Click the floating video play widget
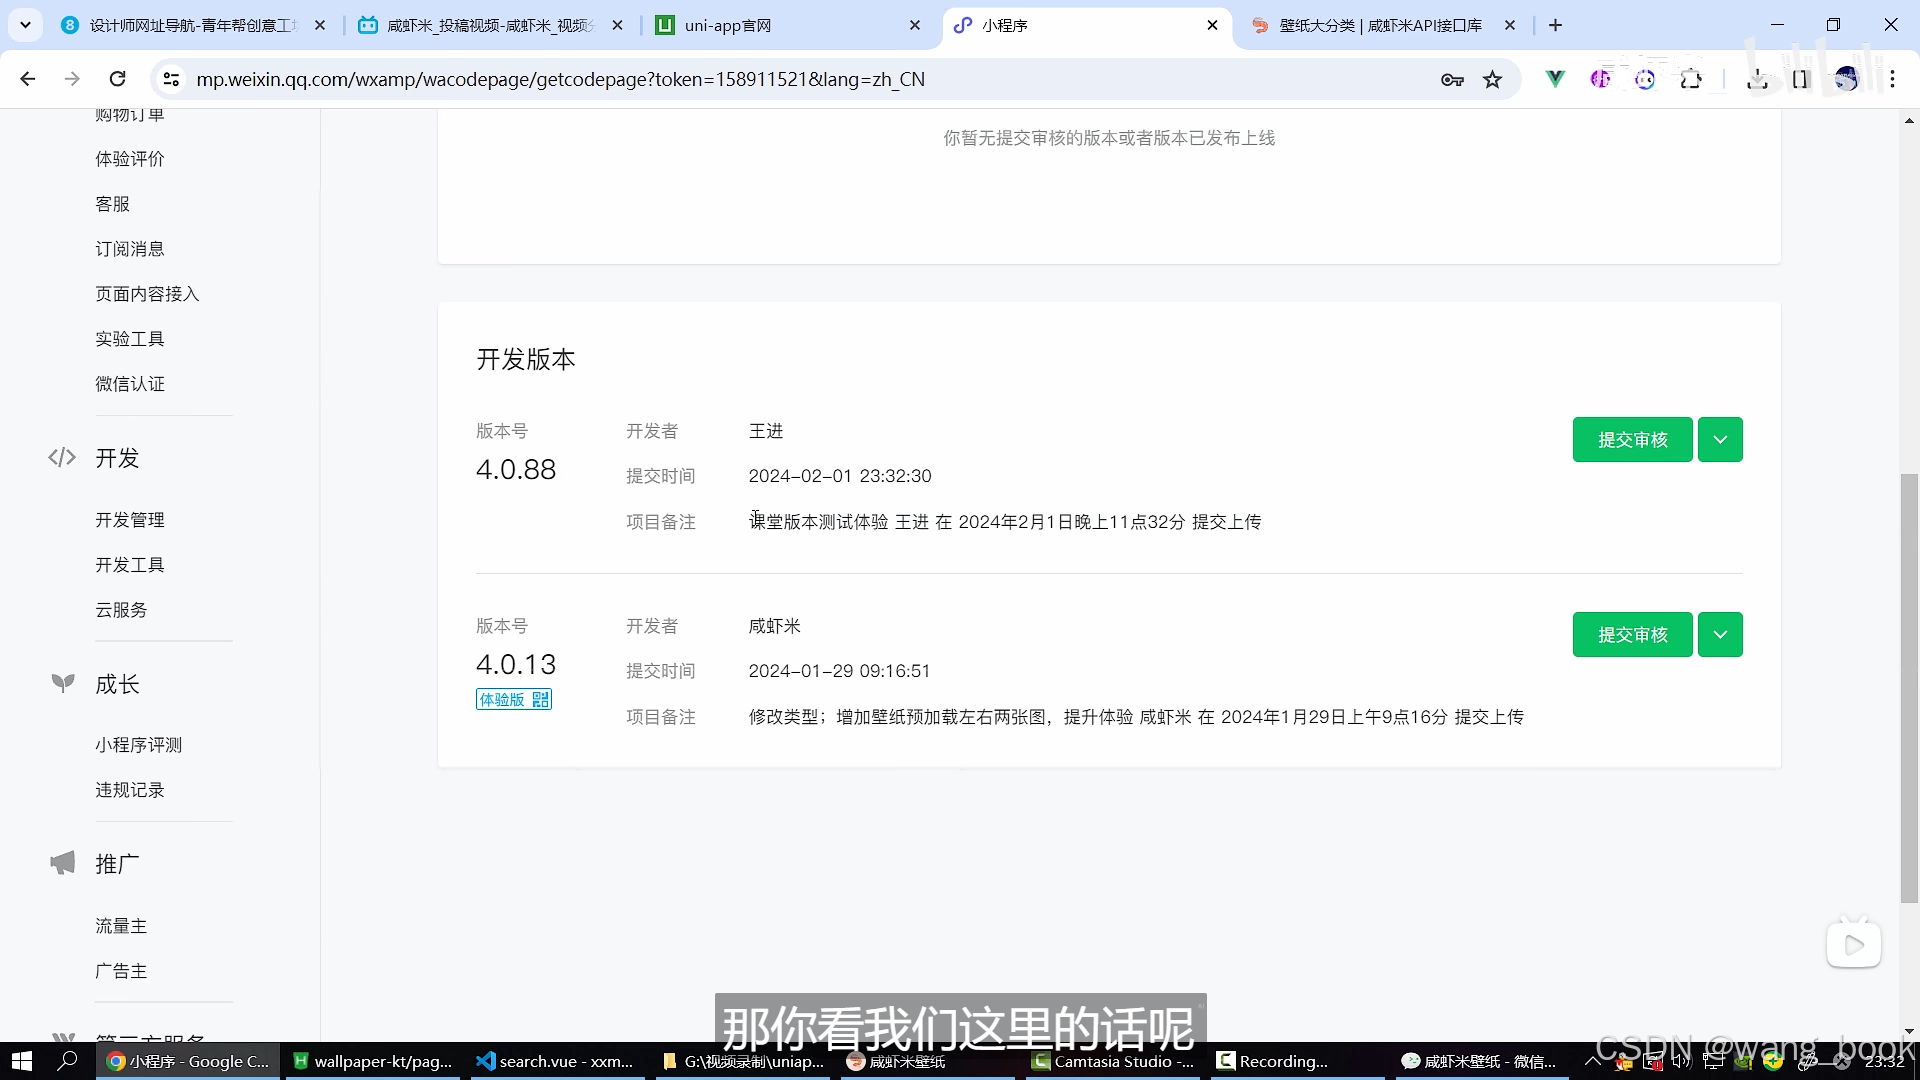1920x1080 pixels. [1854, 944]
